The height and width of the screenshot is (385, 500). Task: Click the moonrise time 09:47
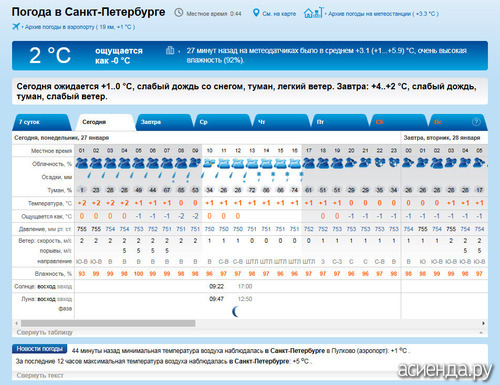click(x=216, y=299)
